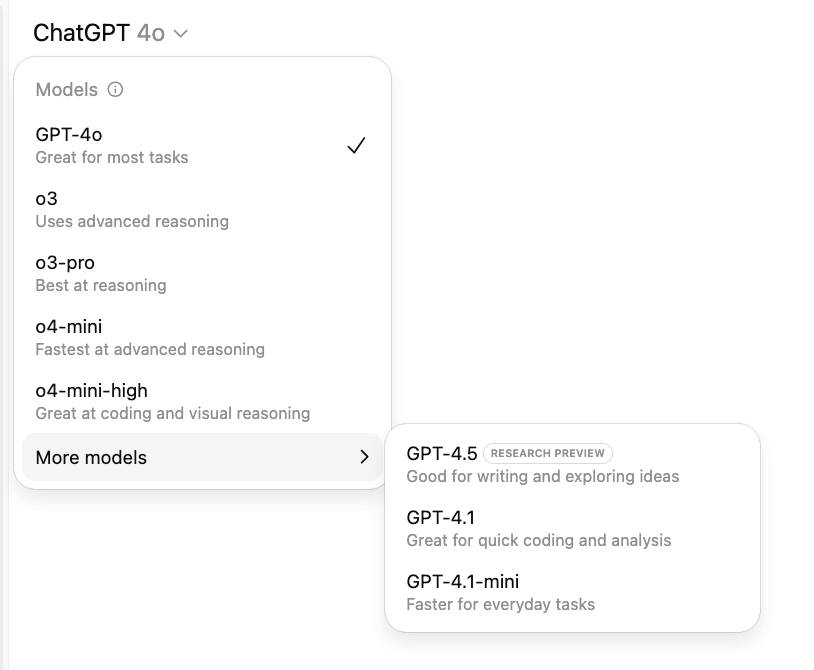Select the o4-mini-high model
814x670 pixels.
pos(91,391)
